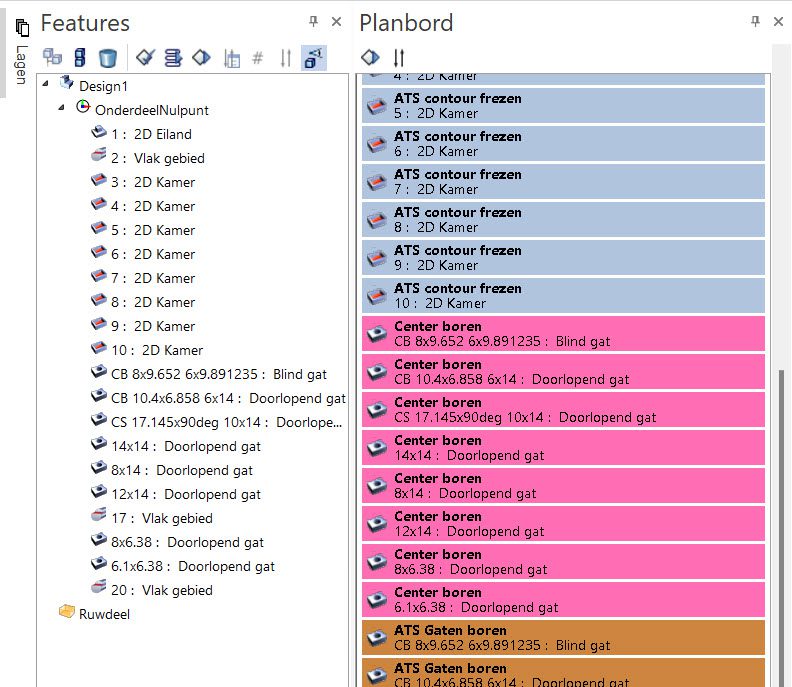The width and height of the screenshot is (792, 687).
Task: Click the Ruwdeel folder icon
Action: (x=67, y=611)
